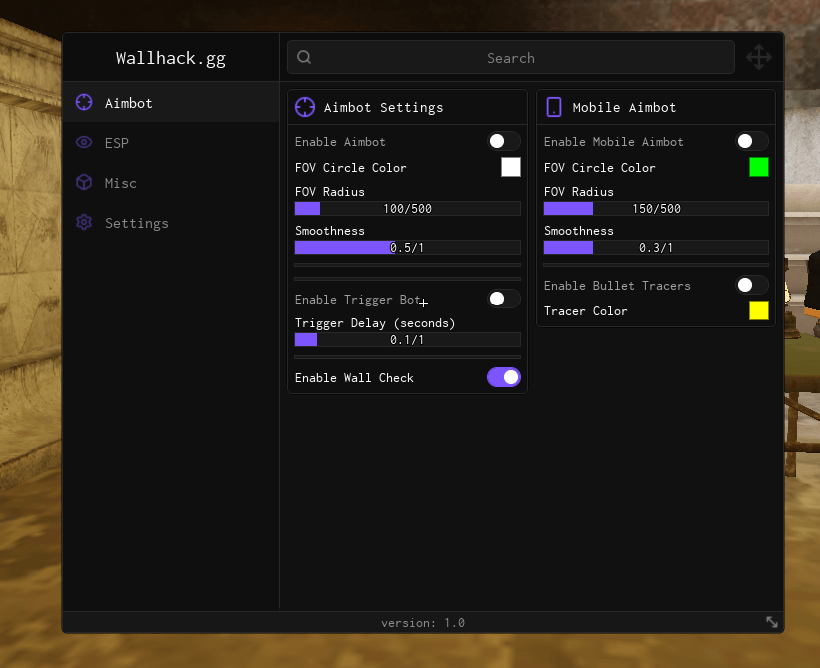Open yellow Tracer Color swatch
This screenshot has height=668, width=820.
click(x=759, y=311)
